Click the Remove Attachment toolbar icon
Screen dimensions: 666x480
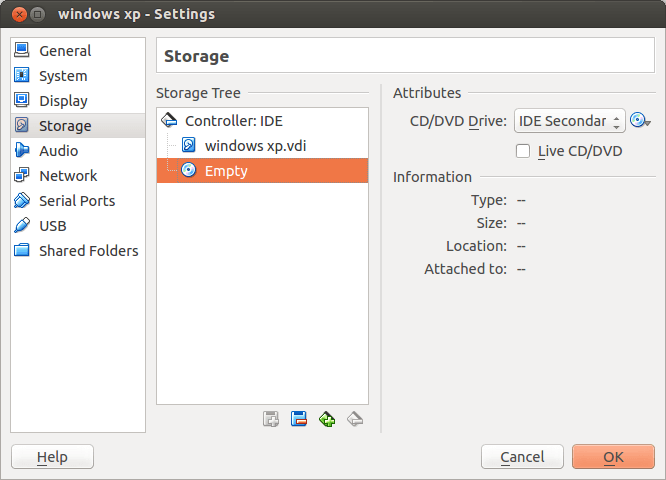355,419
